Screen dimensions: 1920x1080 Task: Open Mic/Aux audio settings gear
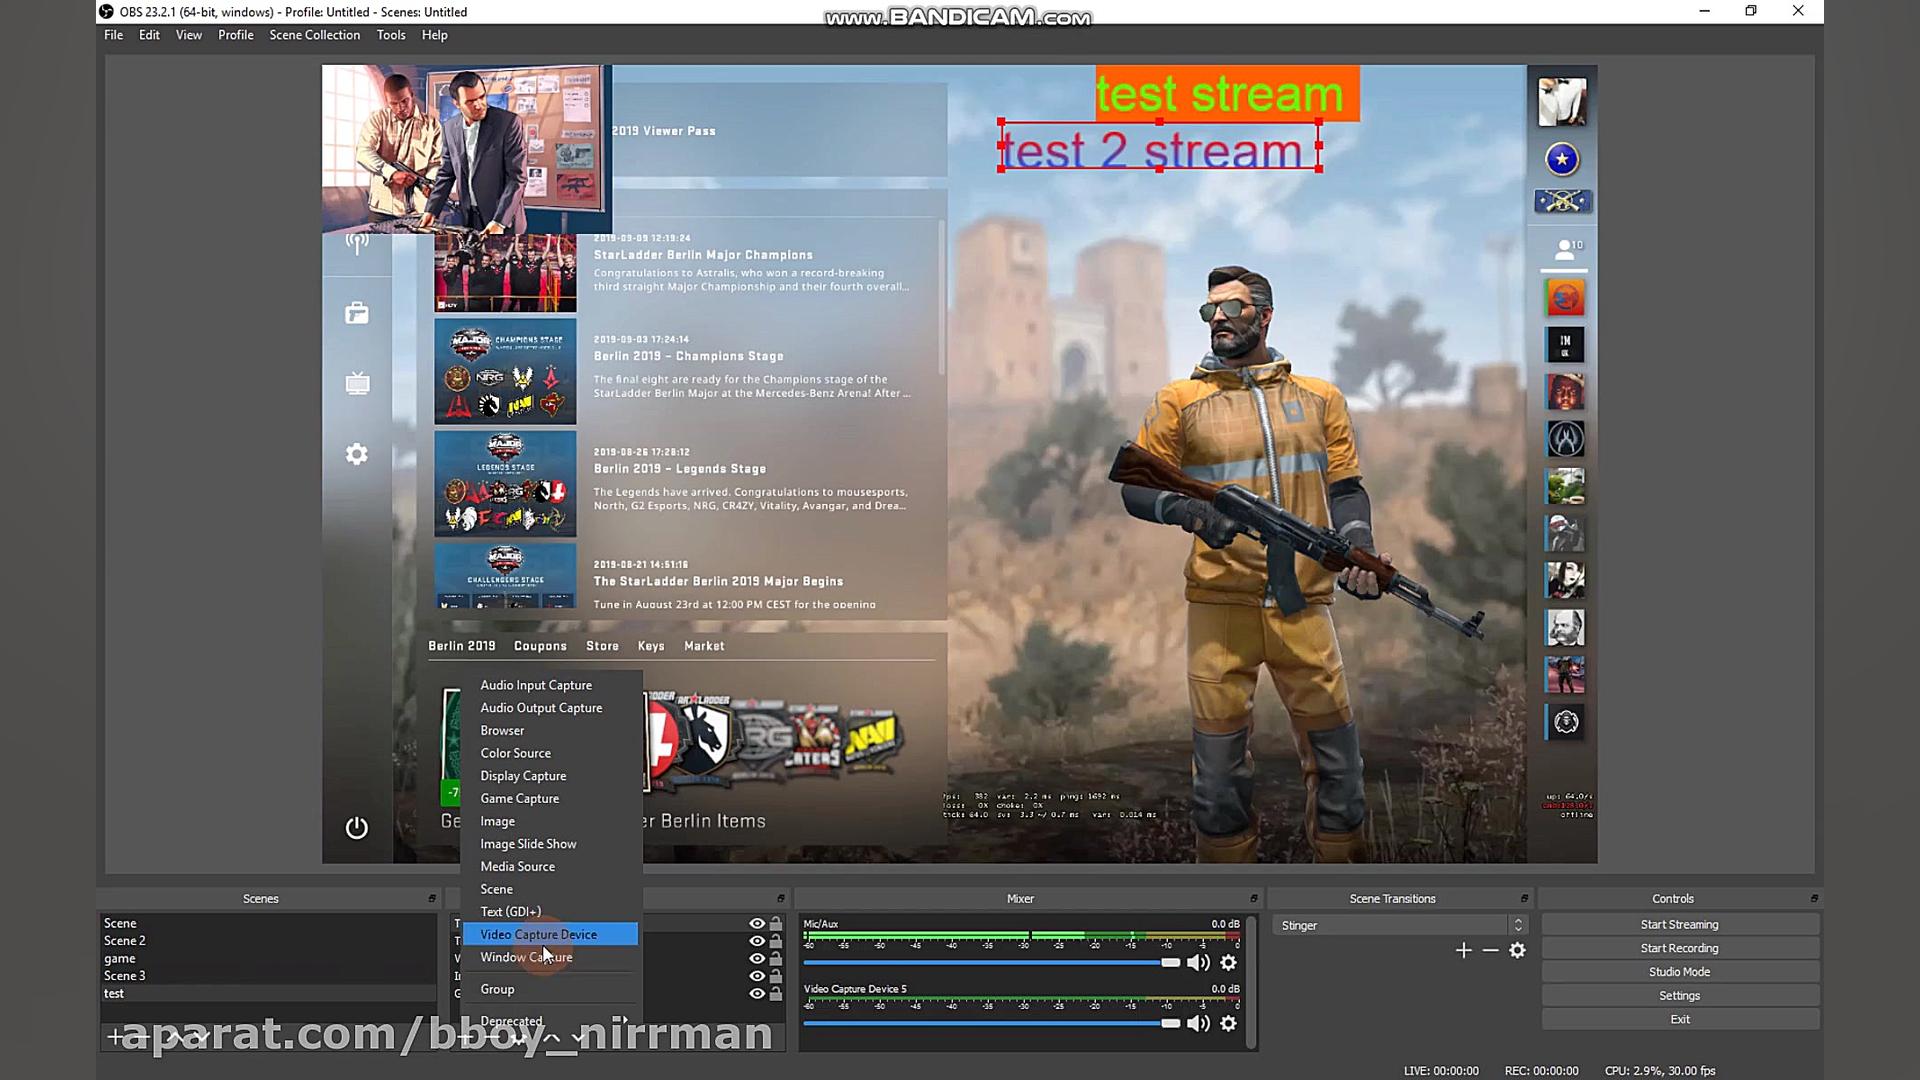click(x=1229, y=962)
